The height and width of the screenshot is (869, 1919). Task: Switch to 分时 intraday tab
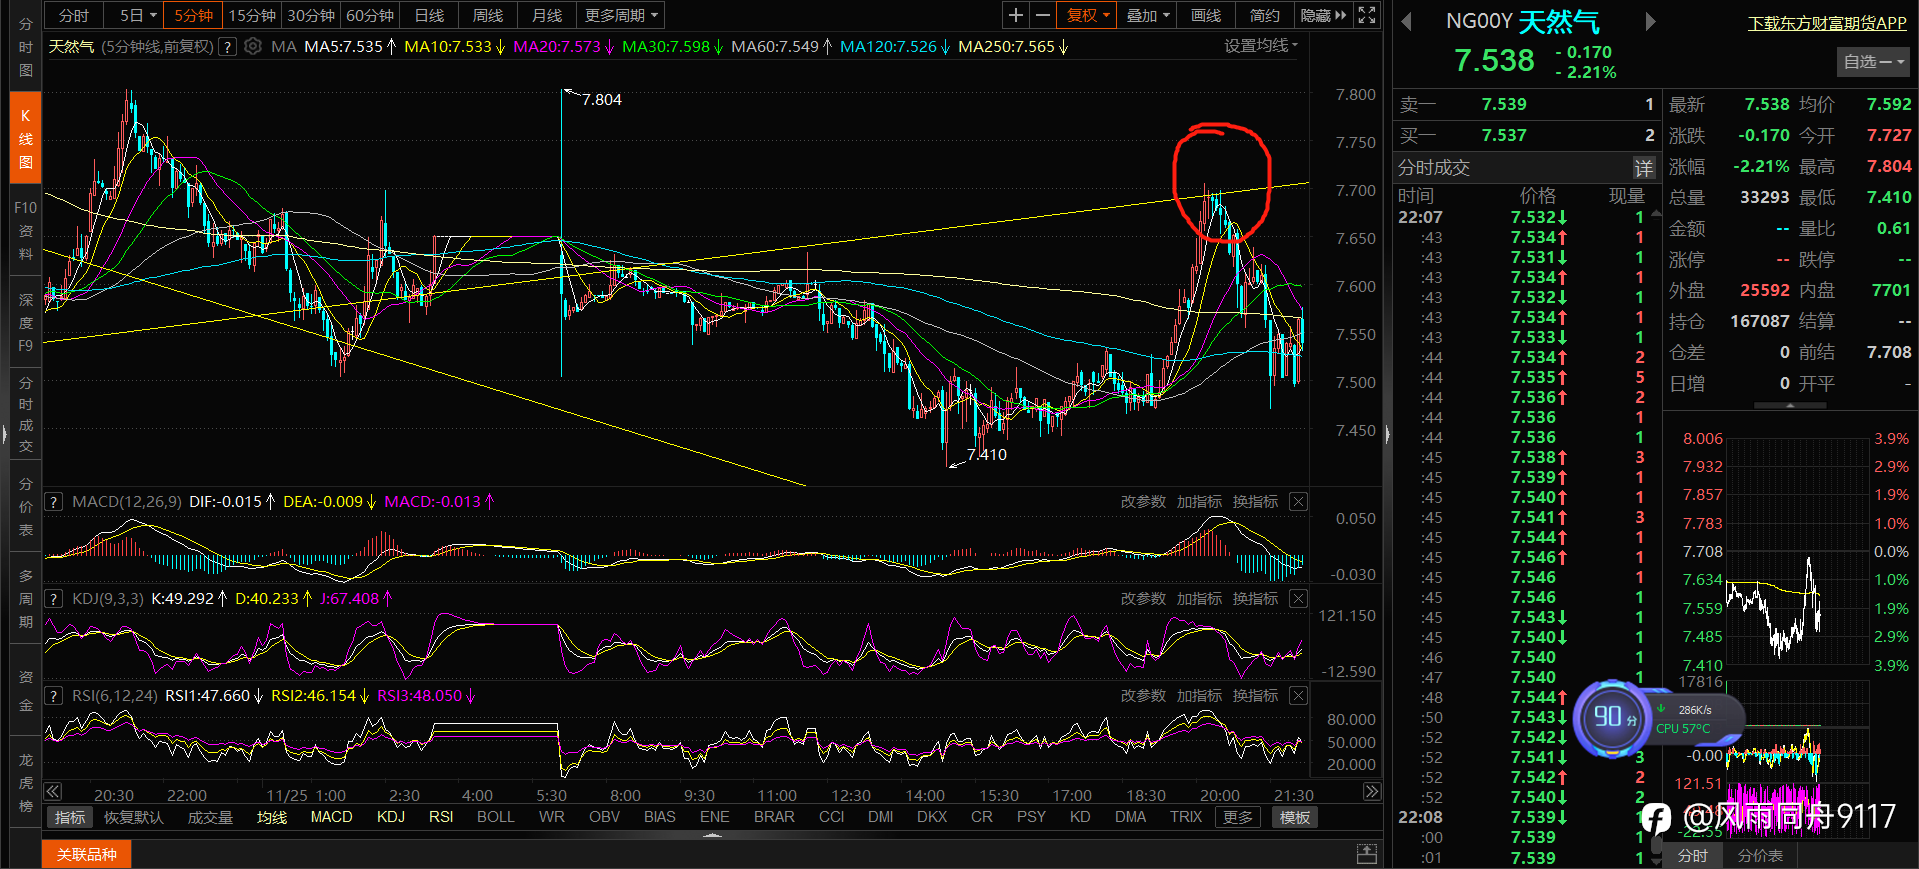[74, 15]
